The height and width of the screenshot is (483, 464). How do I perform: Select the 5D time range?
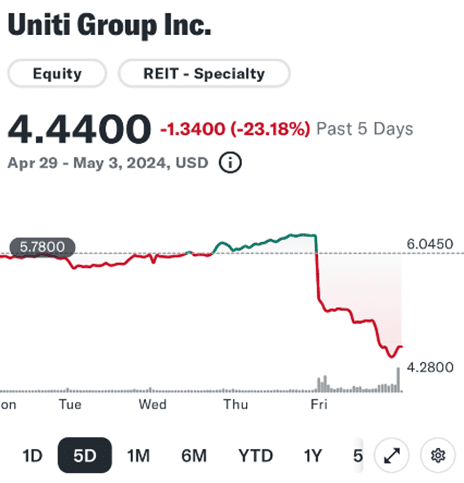[x=85, y=455]
